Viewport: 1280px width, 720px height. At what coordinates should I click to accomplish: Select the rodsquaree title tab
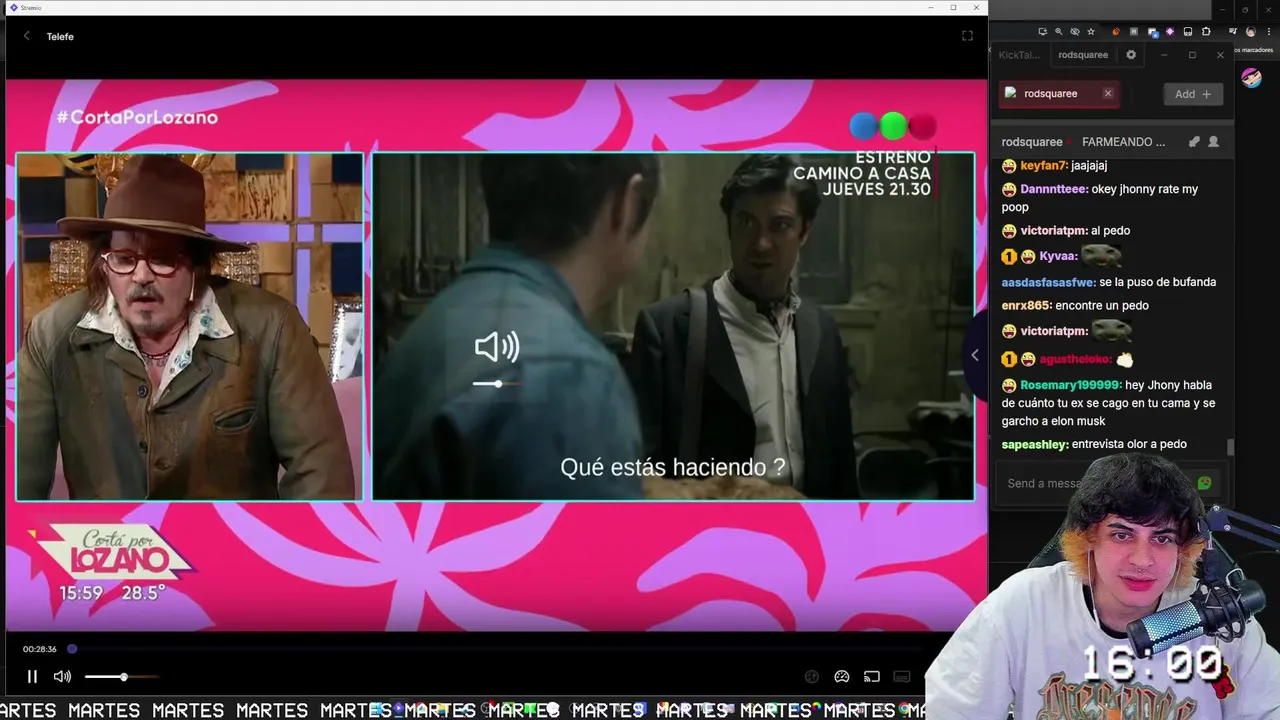point(1083,55)
